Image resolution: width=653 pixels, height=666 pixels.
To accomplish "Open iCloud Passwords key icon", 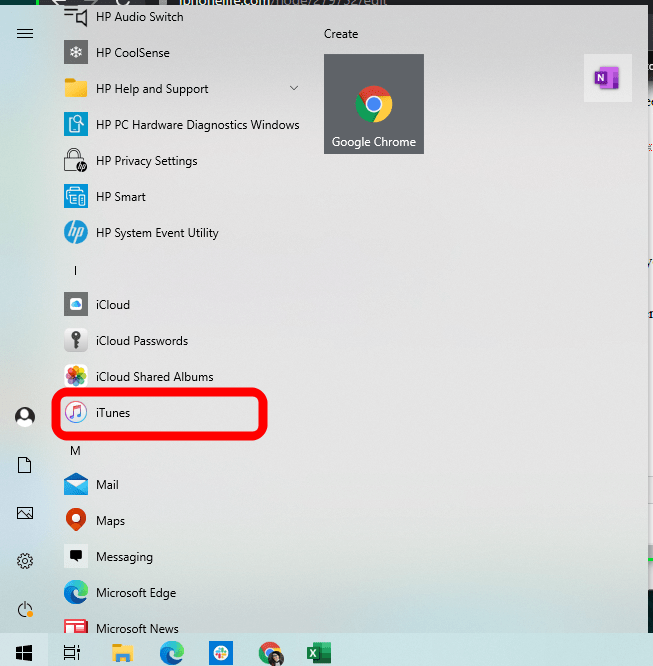I will 76,340.
